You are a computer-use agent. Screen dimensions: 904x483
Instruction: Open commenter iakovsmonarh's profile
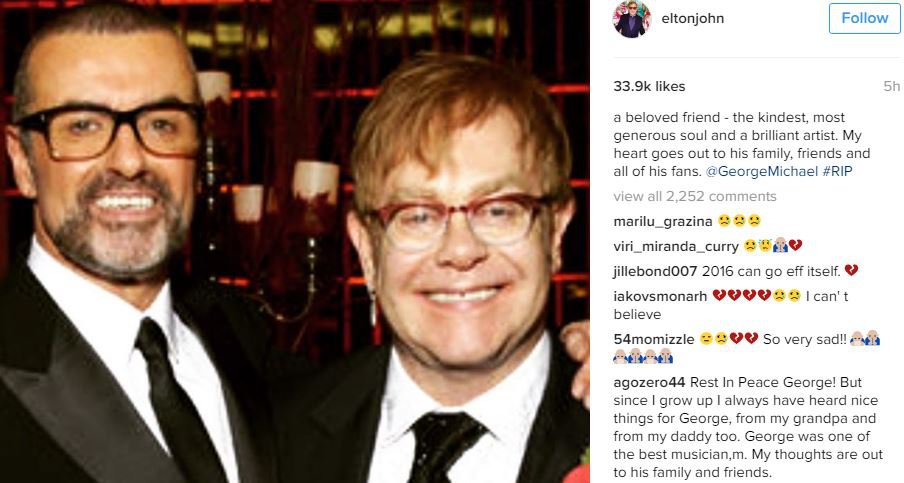[x=660, y=296]
